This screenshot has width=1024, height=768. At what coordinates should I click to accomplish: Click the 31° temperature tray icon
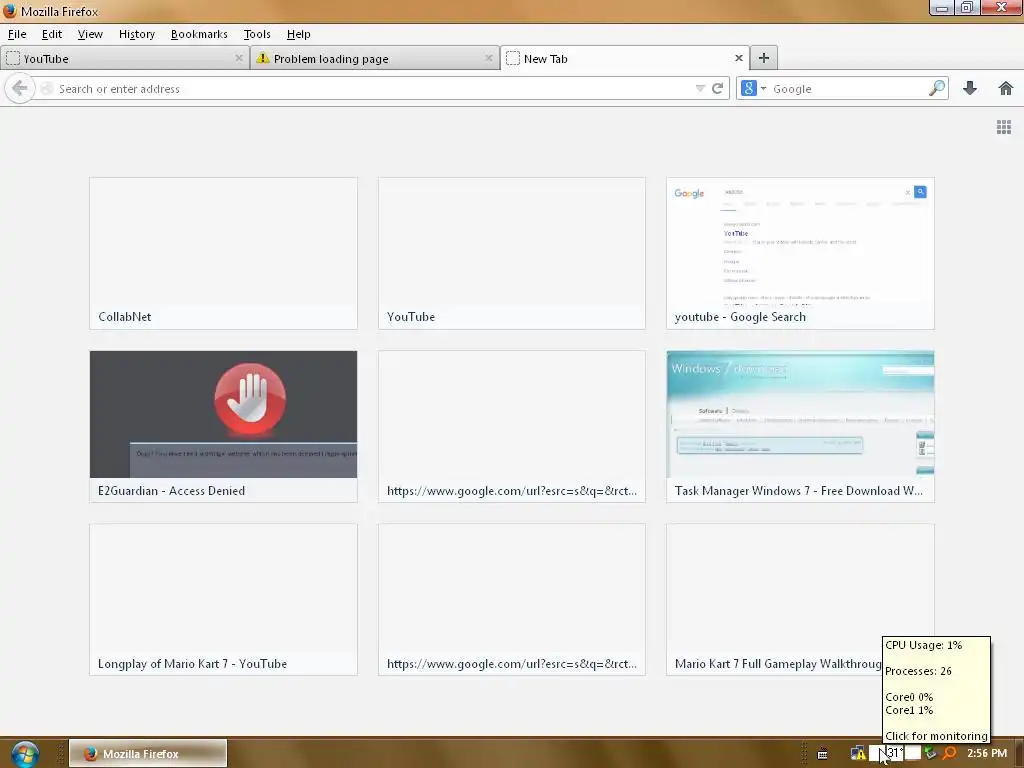(893, 753)
